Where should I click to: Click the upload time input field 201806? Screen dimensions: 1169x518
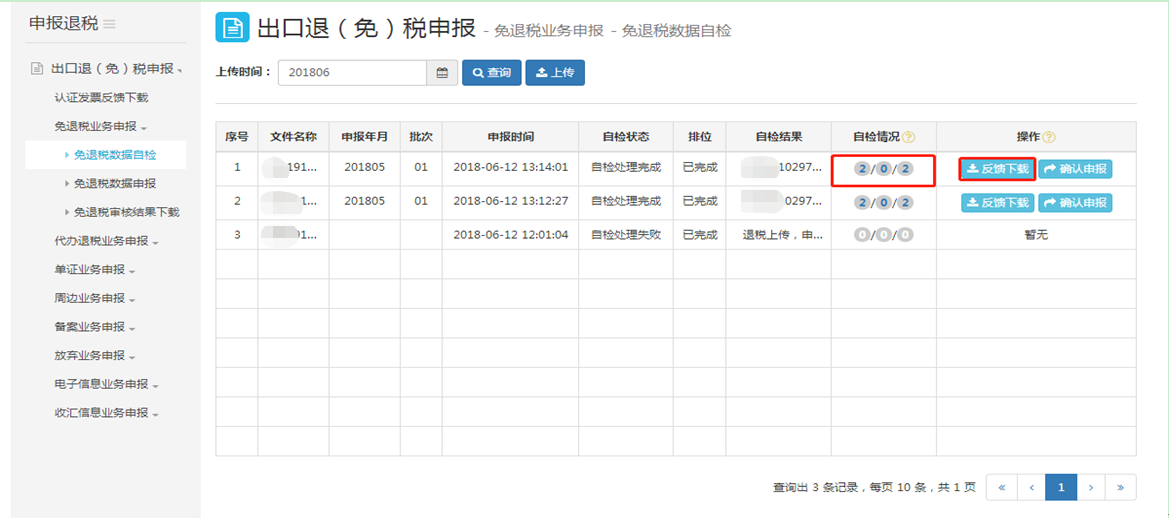(x=352, y=73)
